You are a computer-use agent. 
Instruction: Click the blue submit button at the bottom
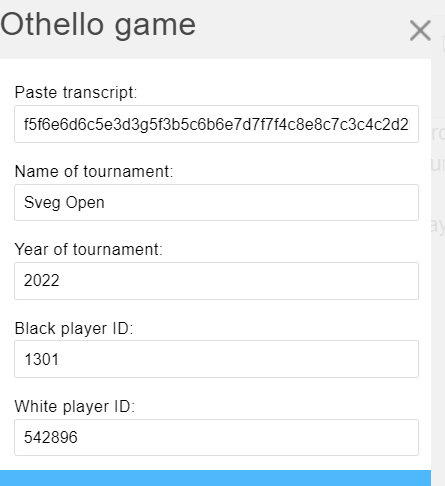point(215,478)
